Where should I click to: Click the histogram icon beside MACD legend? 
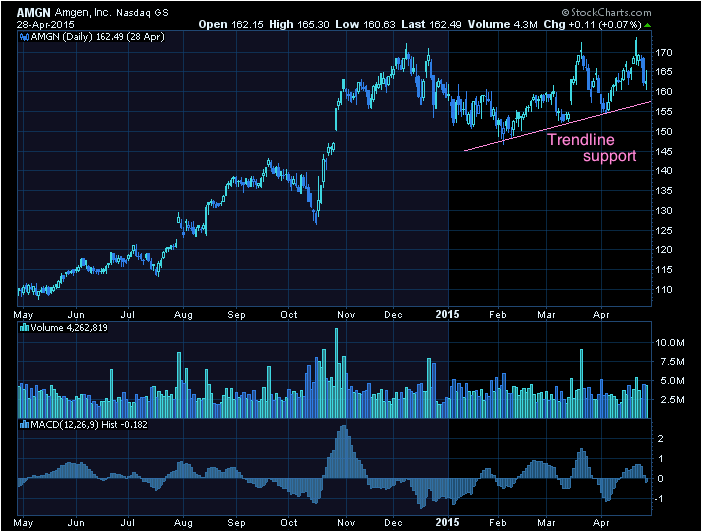pos(25,425)
